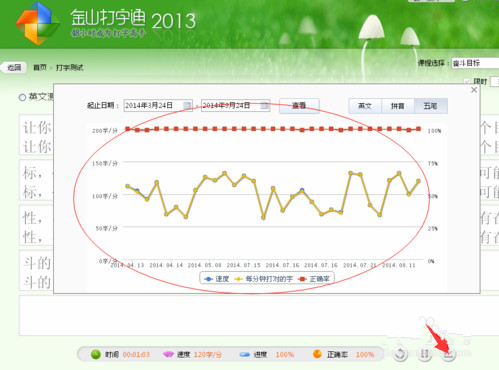Click the pink speed icon
499x370 pixels.
[x=168, y=354]
